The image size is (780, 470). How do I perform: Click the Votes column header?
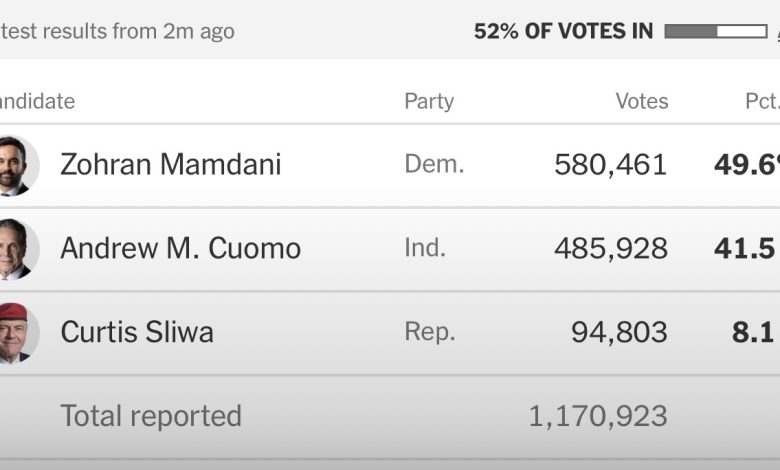coord(641,101)
